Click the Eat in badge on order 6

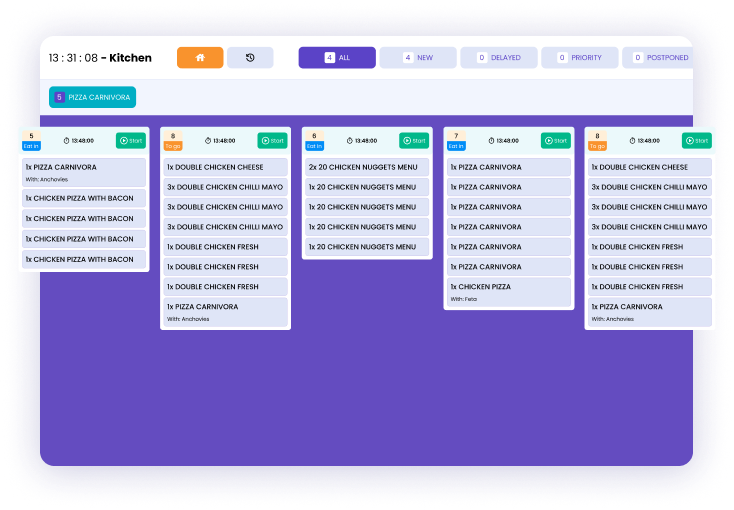click(315, 146)
